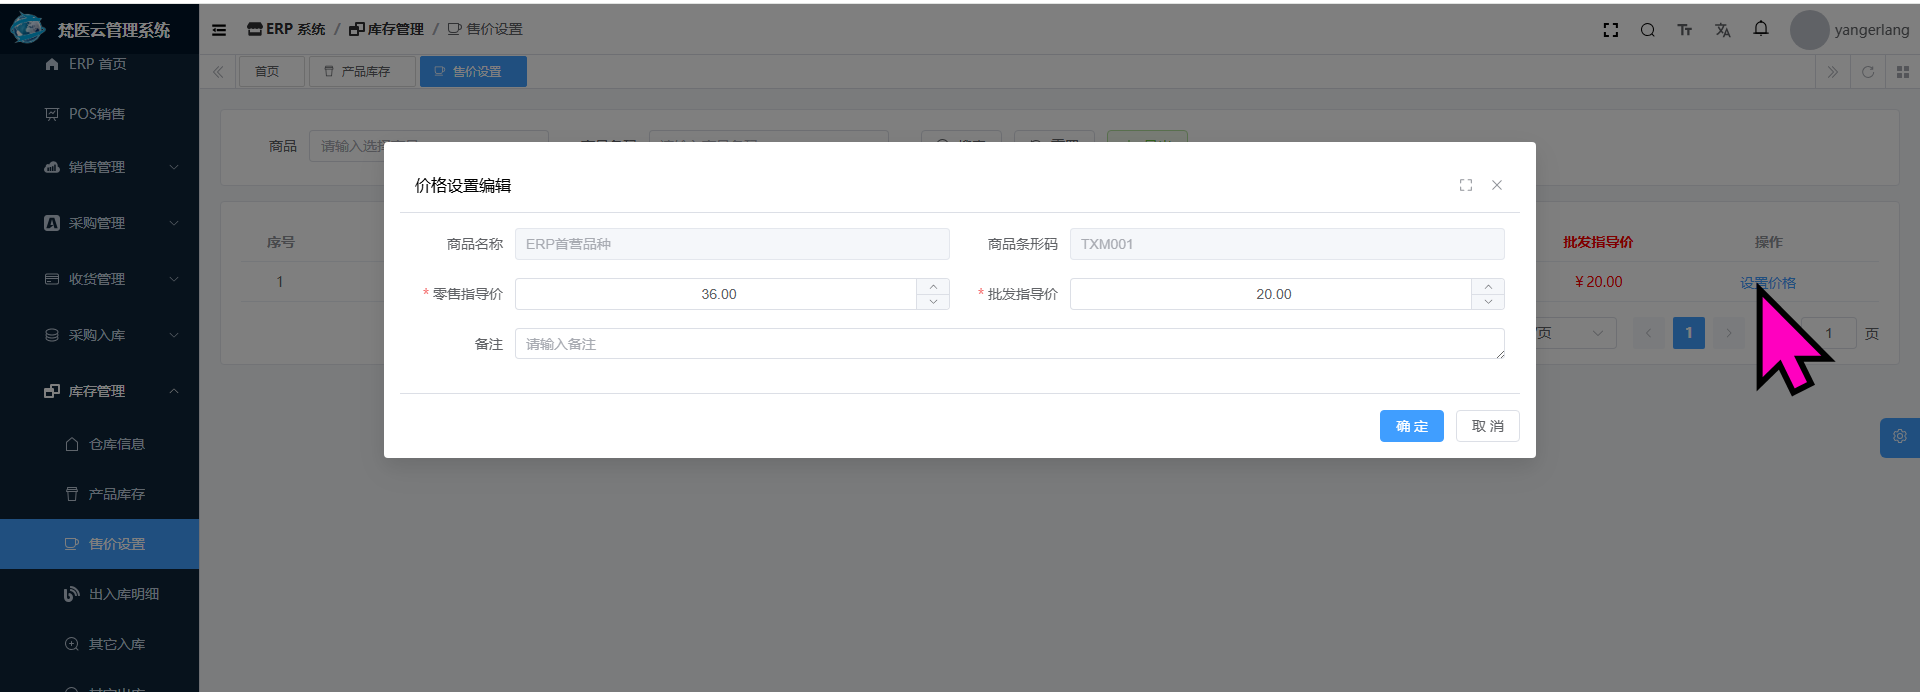The image size is (1920, 692).
Task: Increase the retail guide price stepper
Action: click(x=933, y=287)
